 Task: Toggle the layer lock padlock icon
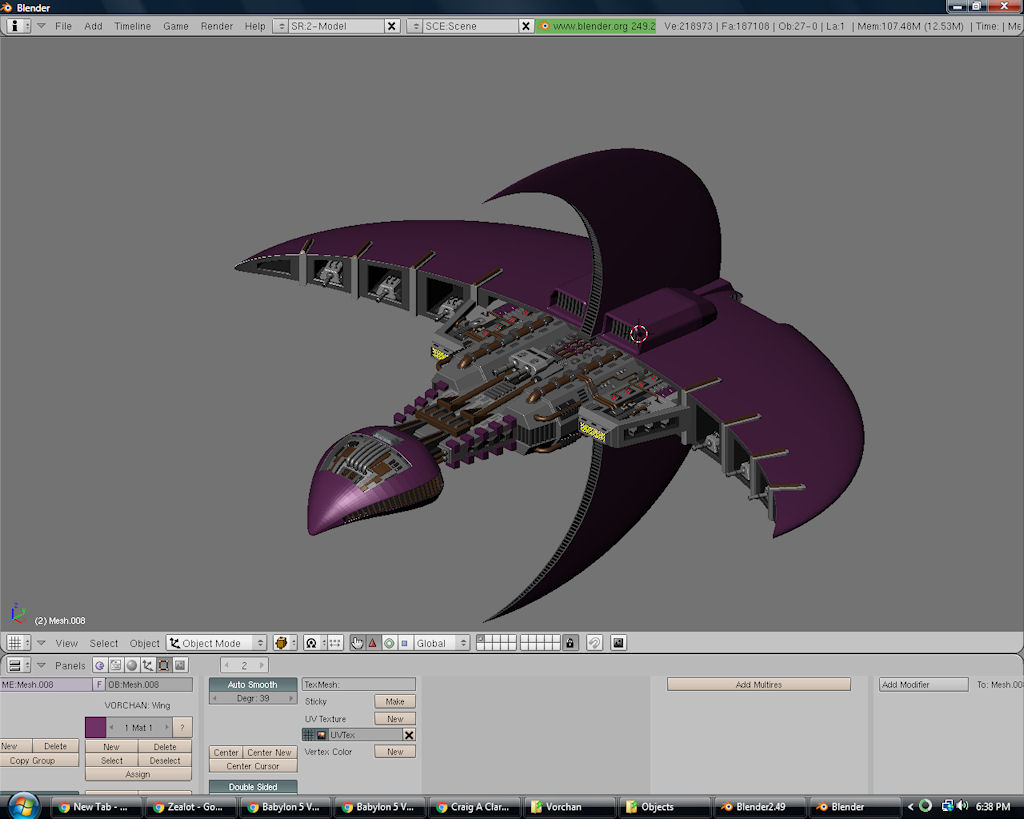coord(570,643)
